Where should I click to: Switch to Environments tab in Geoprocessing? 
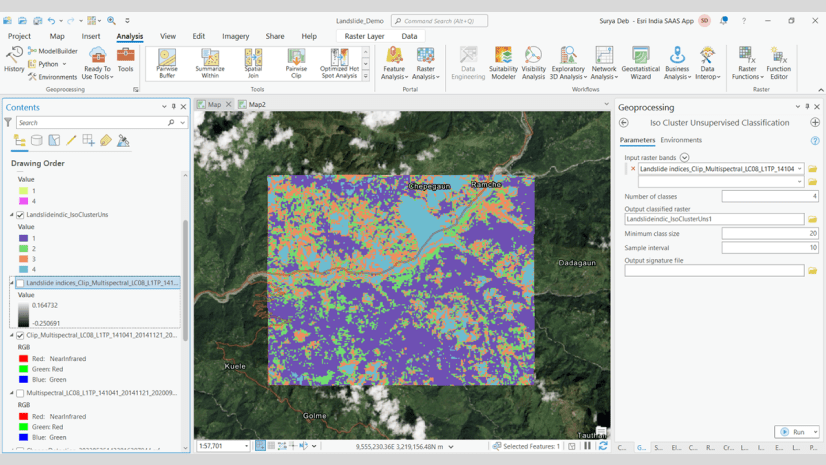point(681,140)
